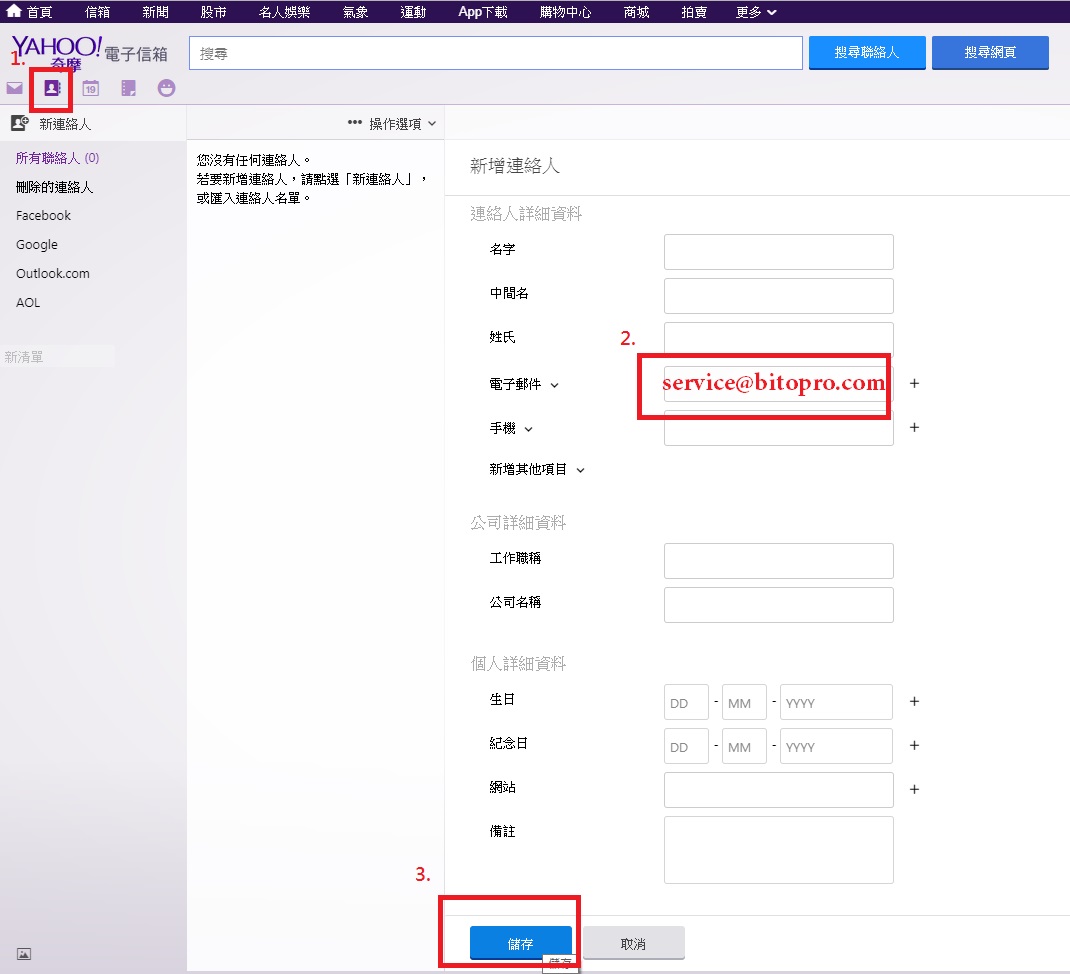Select 所有聯絡人 (0) list
This screenshot has width=1070, height=974.
(57, 158)
